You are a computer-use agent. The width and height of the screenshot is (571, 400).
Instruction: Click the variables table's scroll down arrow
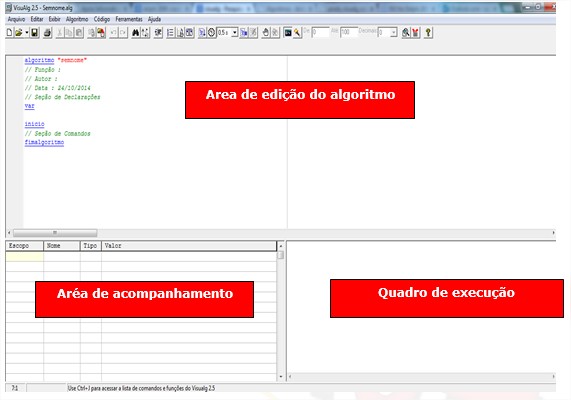click(x=281, y=377)
